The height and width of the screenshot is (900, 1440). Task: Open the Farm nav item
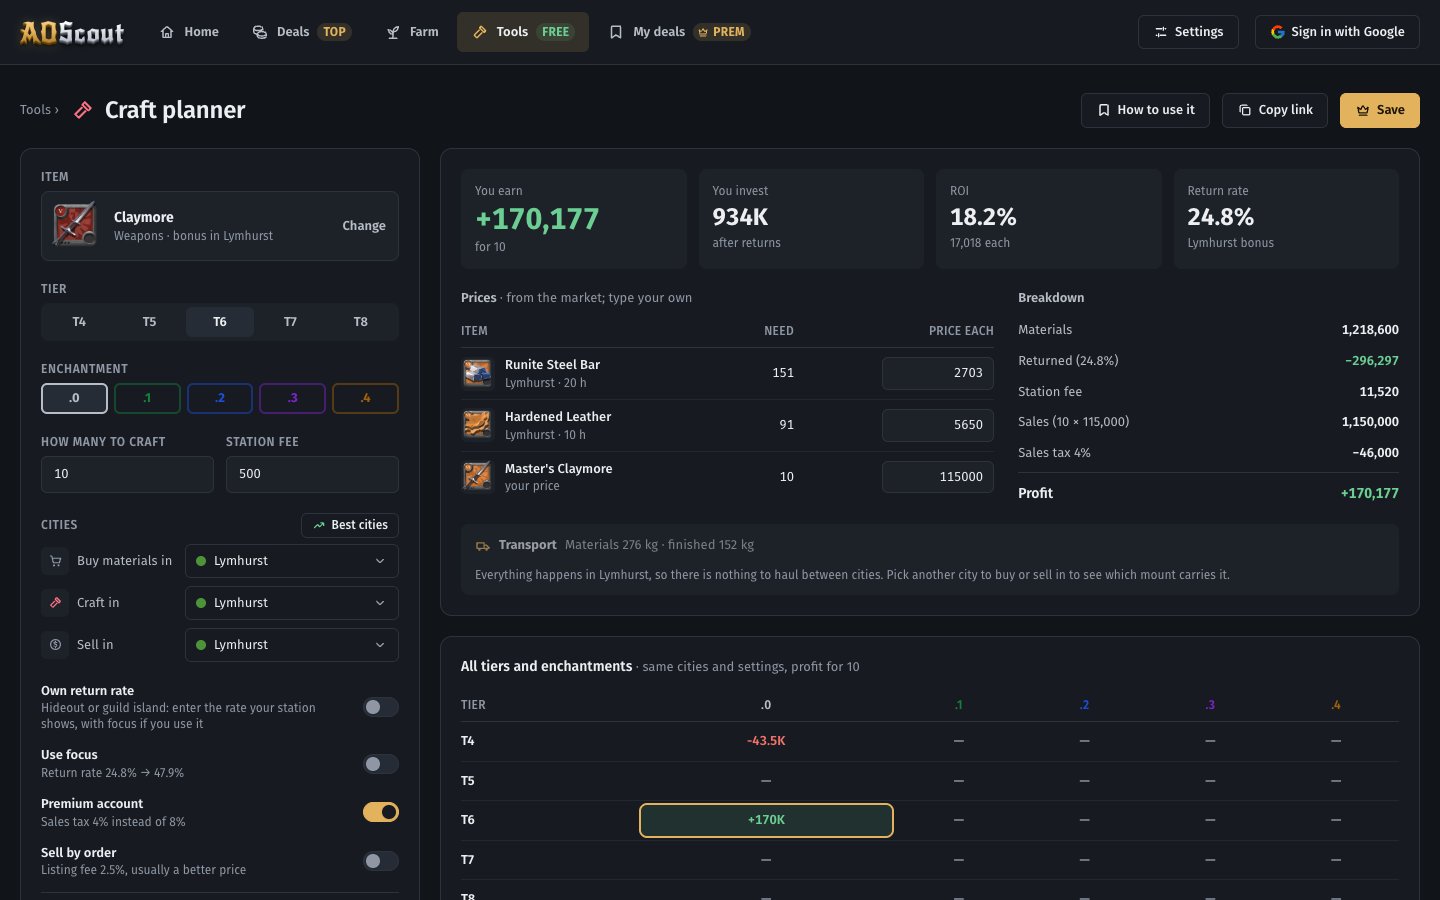pos(412,32)
